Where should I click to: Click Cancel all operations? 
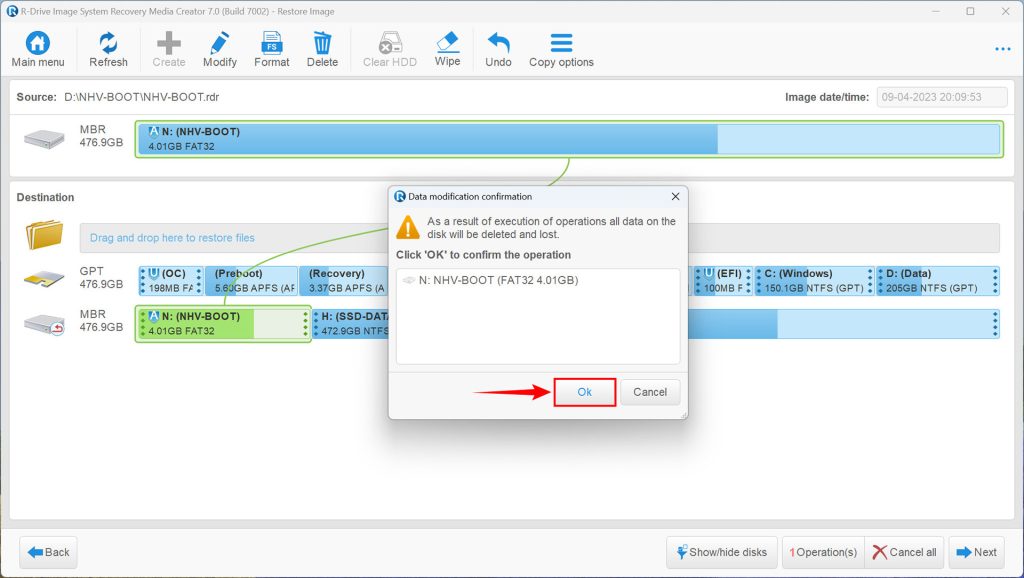point(904,553)
